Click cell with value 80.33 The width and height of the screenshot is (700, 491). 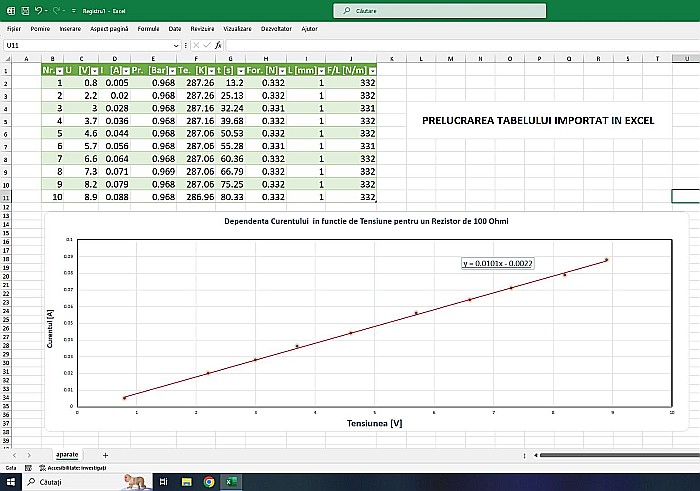click(x=230, y=197)
